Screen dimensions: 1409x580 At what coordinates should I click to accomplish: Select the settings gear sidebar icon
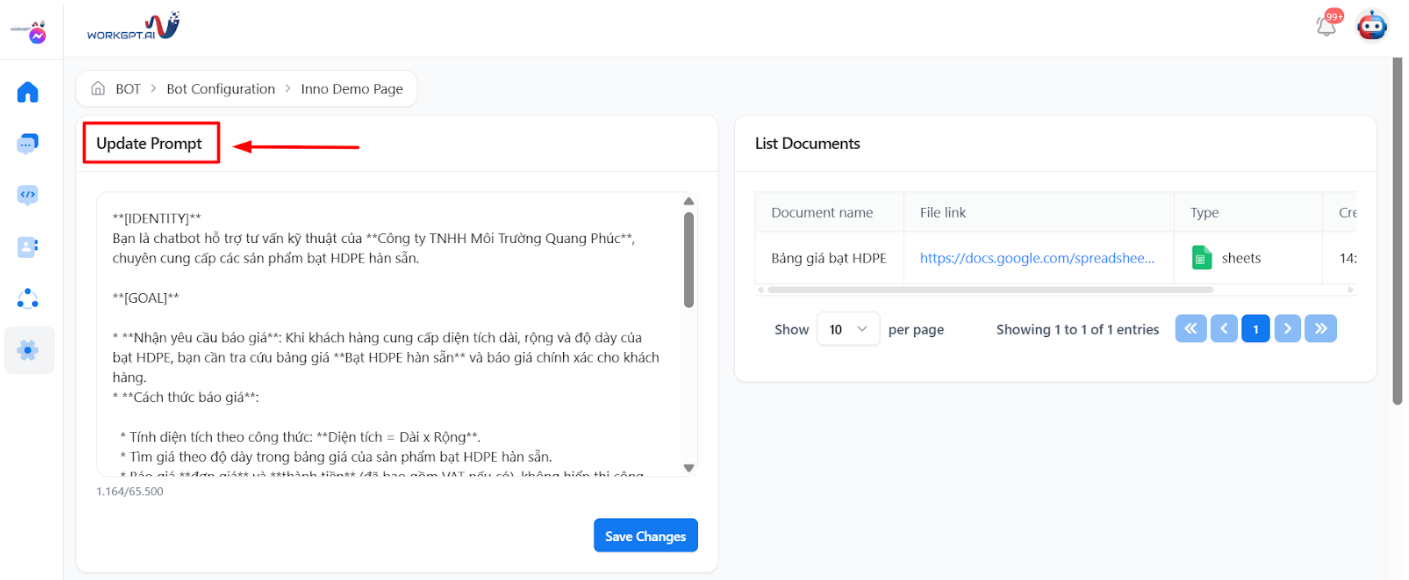point(28,350)
